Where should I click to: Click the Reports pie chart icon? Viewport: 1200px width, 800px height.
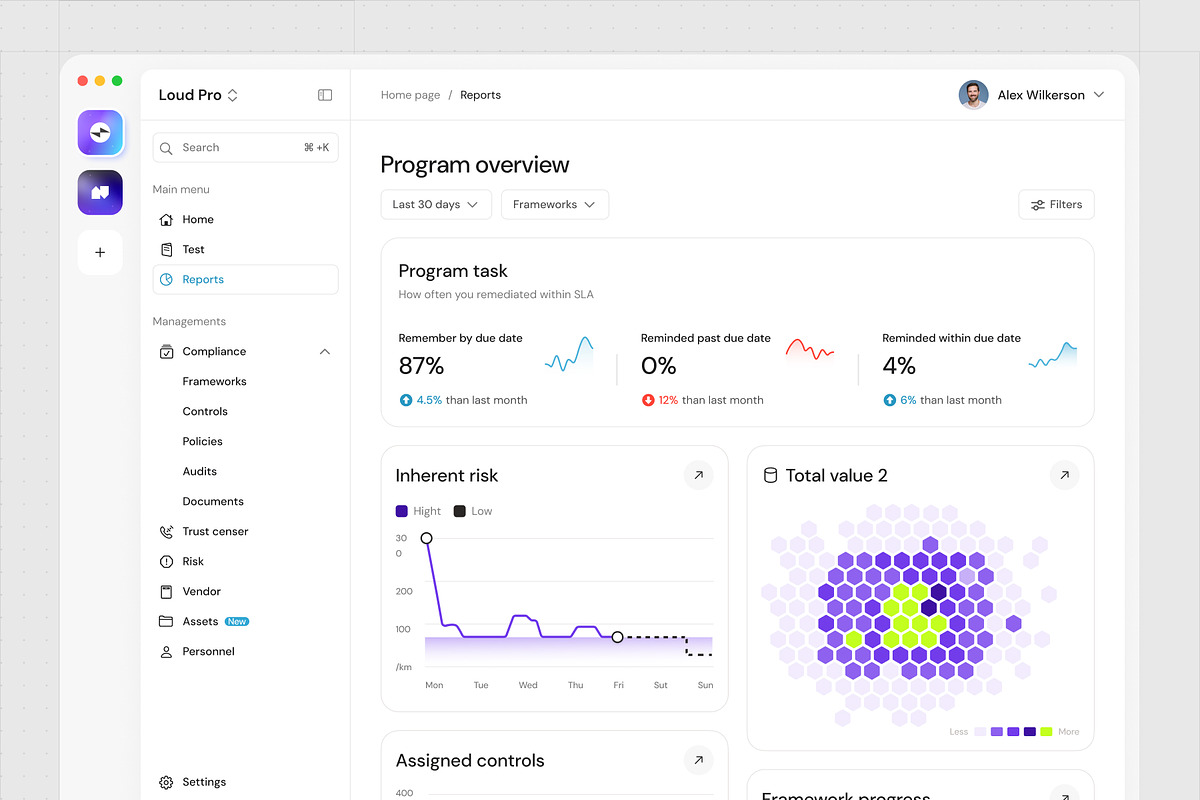click(x=167, y=279)
